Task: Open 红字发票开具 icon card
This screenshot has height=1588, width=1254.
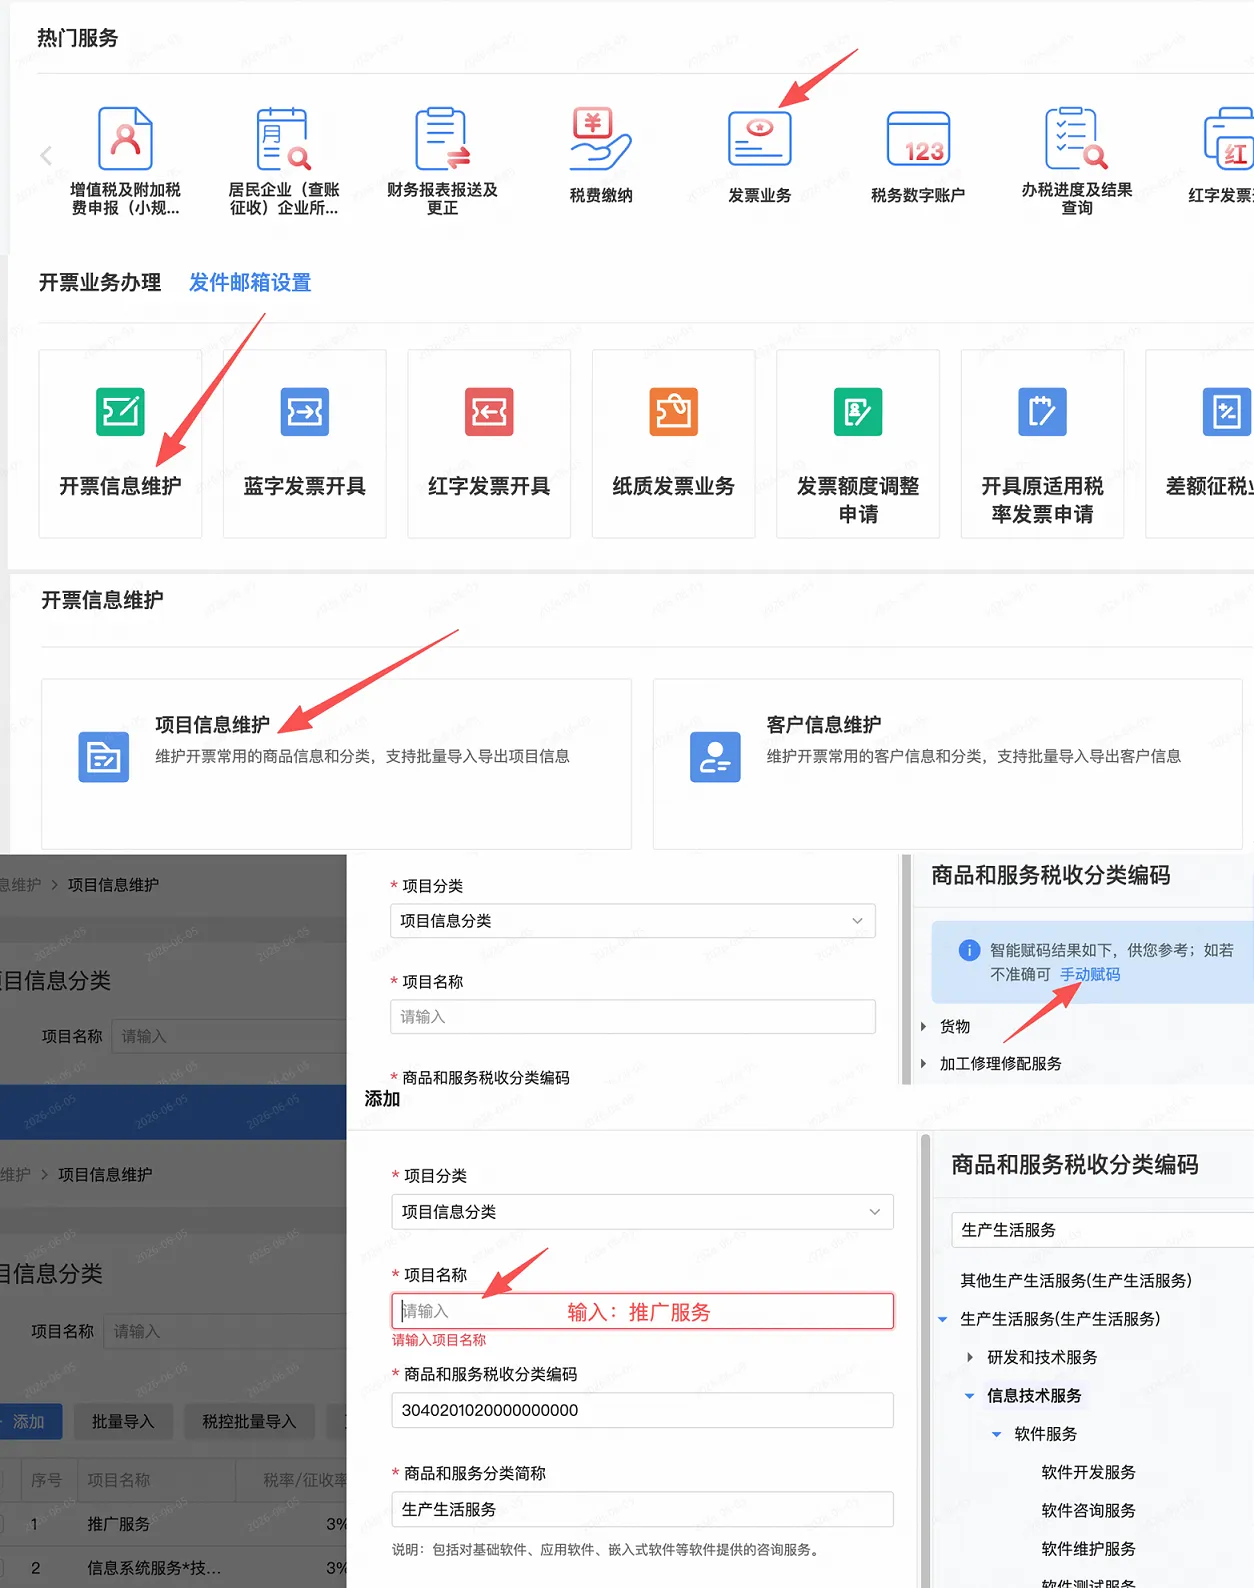Action: [x=489, y=412]
